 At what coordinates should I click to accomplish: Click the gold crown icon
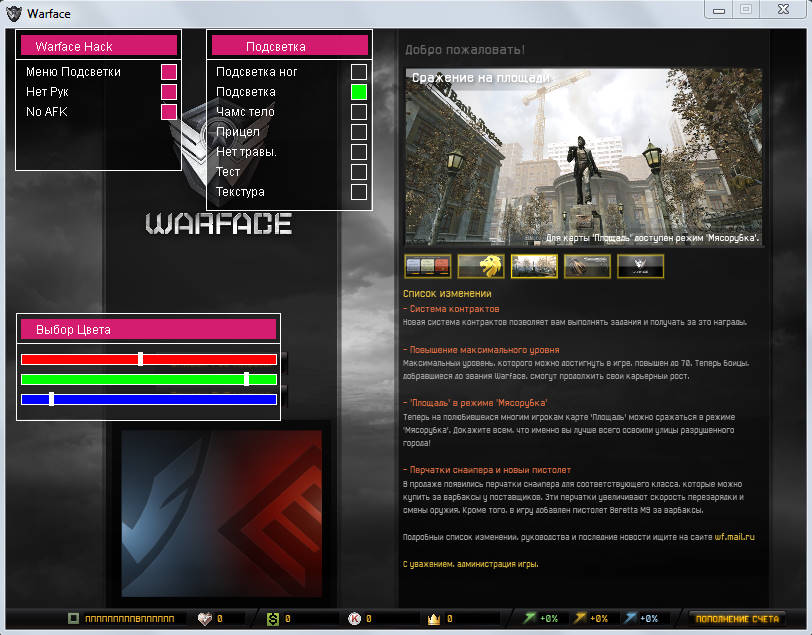(434, 618)
